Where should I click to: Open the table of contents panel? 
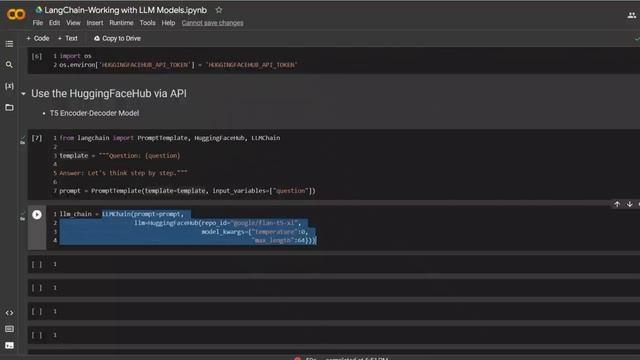pos(9,44)
